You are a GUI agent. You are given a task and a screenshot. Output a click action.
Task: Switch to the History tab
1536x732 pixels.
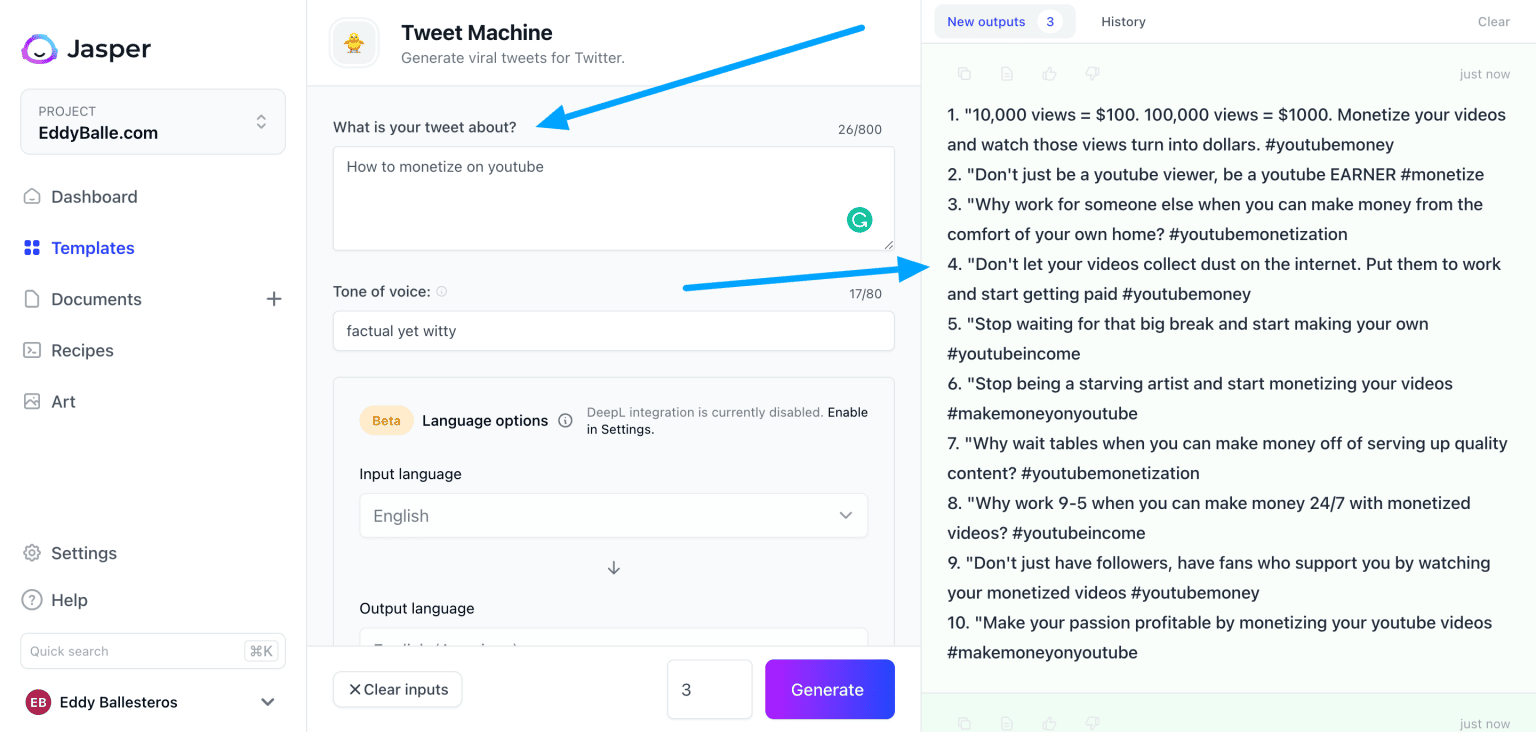coord(1123,20)
